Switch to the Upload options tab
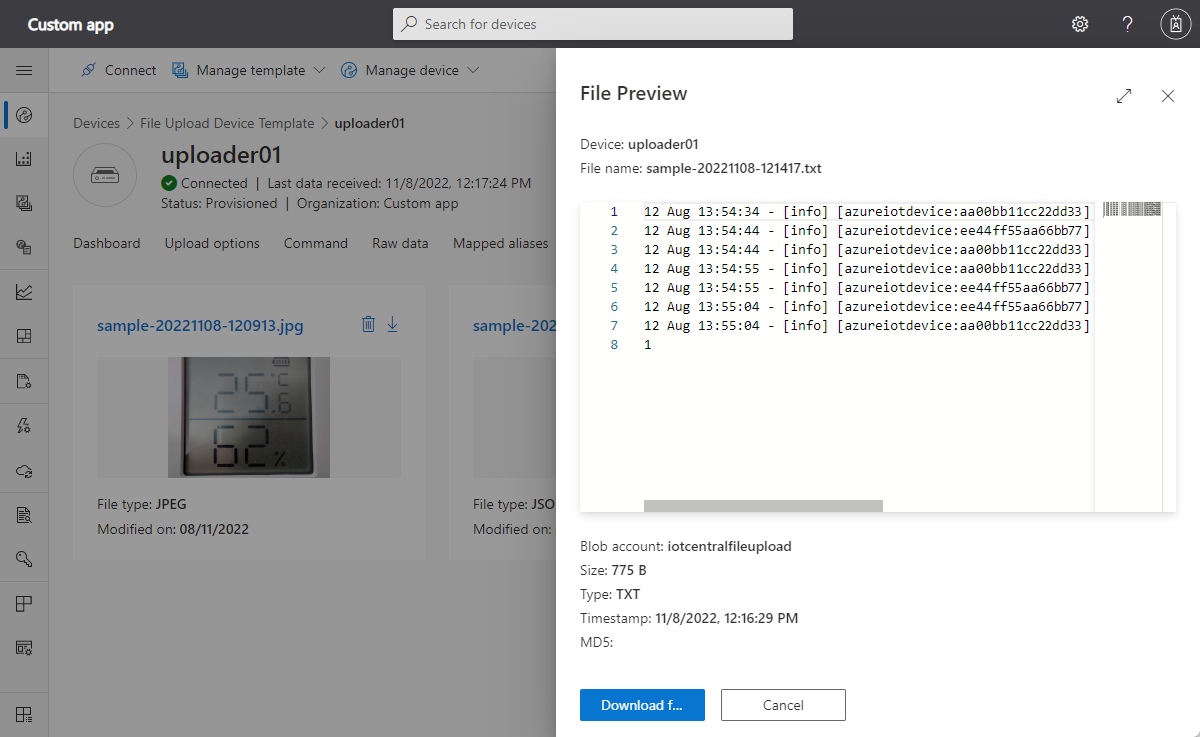 point(212,243)
